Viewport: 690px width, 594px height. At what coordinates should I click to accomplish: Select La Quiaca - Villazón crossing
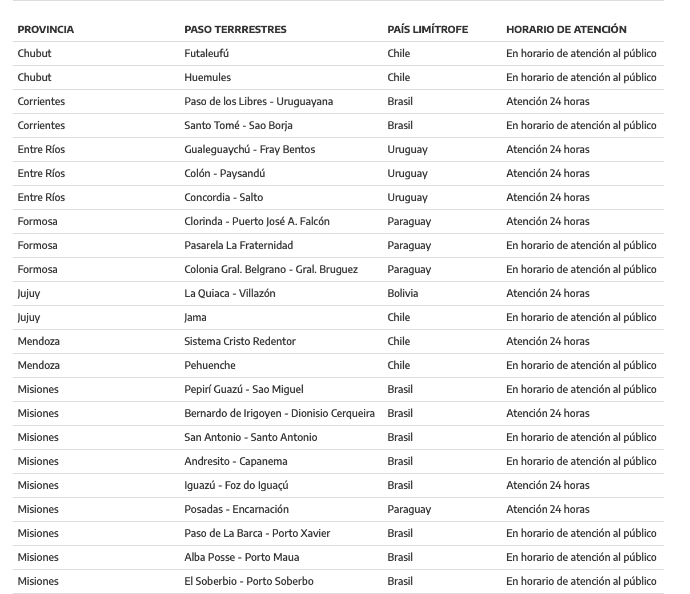[230, 293]
